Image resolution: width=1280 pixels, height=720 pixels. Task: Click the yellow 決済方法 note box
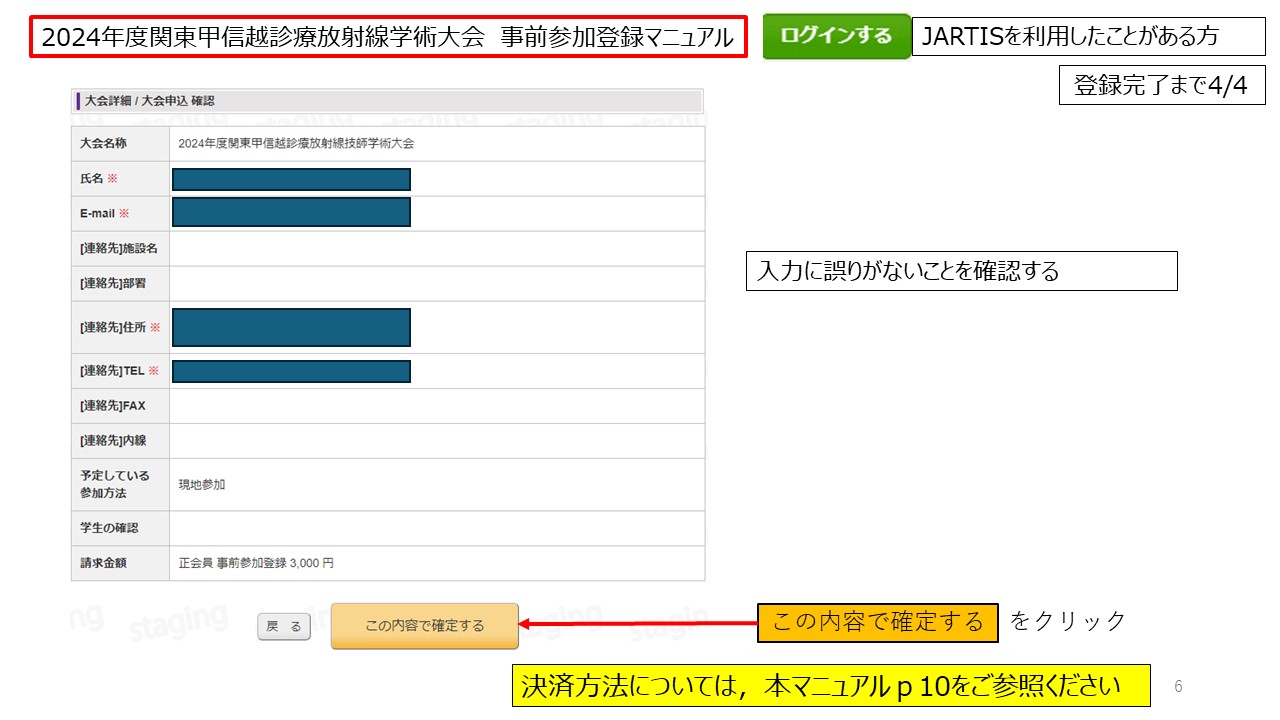pos(830,686)
